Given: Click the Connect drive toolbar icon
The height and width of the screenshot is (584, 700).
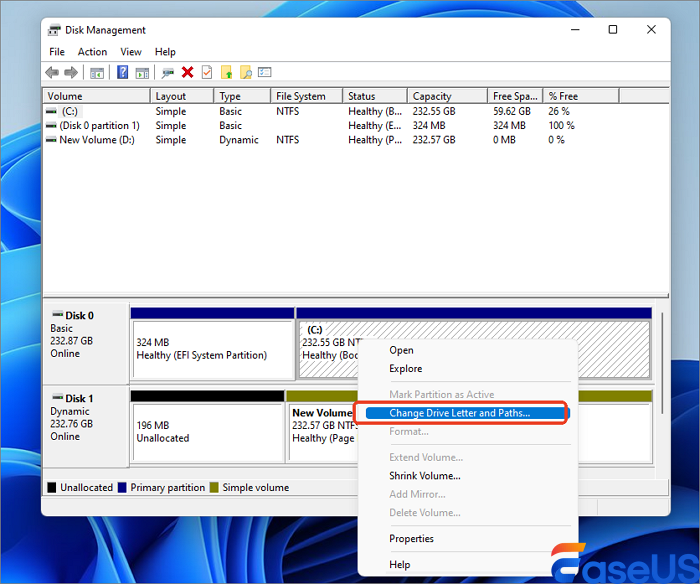Looking at the screenshot, I should [x=167, y=73].
